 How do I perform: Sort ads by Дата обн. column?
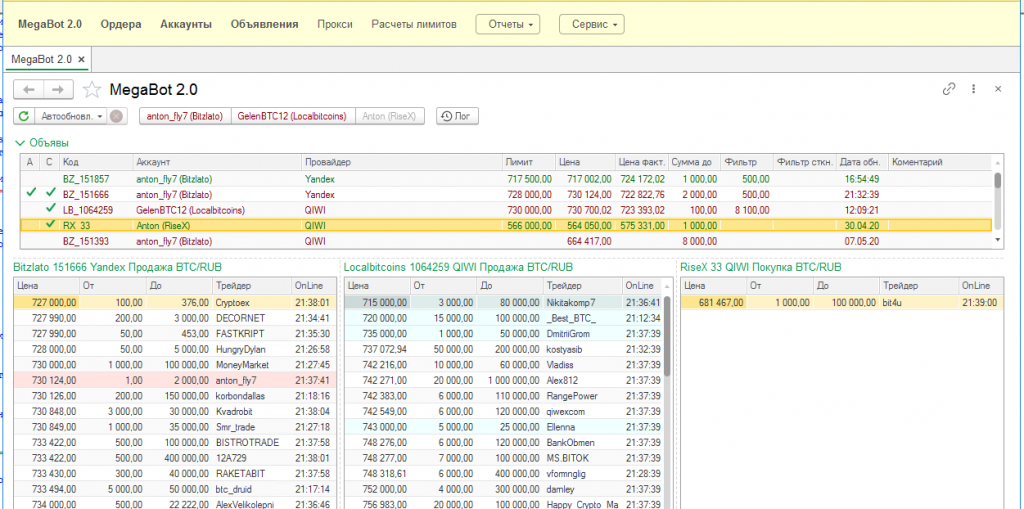[x=863, y=162]
